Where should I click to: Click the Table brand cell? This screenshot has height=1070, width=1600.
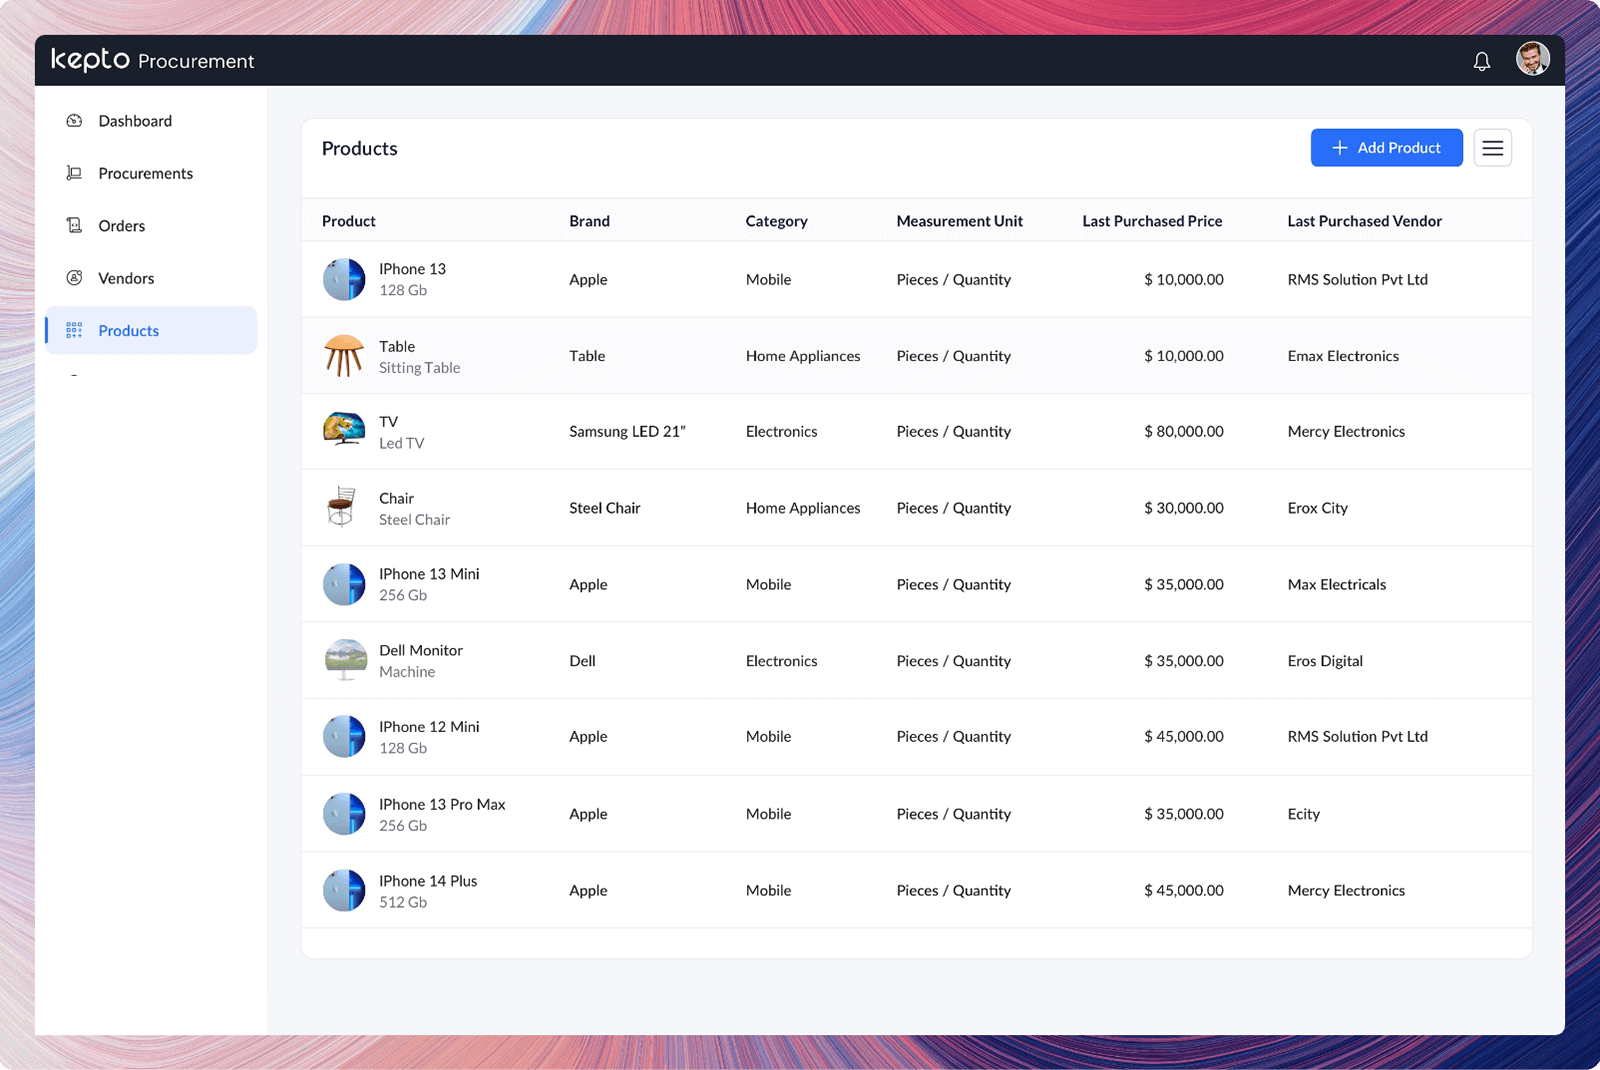587,356
